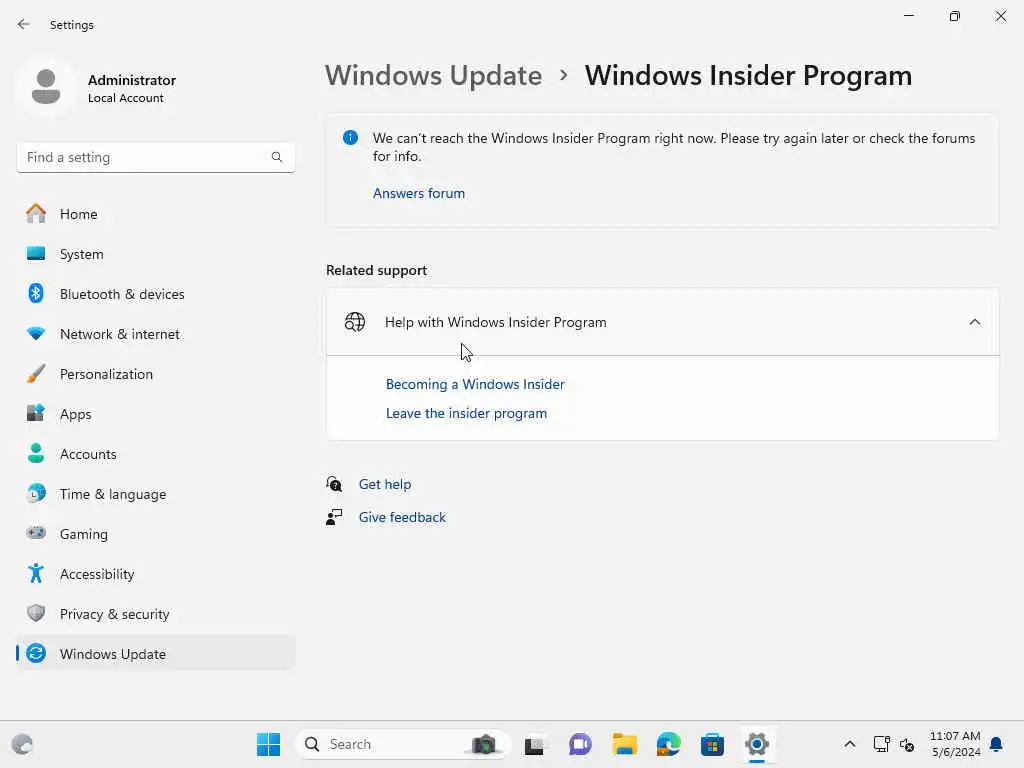Focus the Find a setting search box
1024x768 pixels.
155,157
